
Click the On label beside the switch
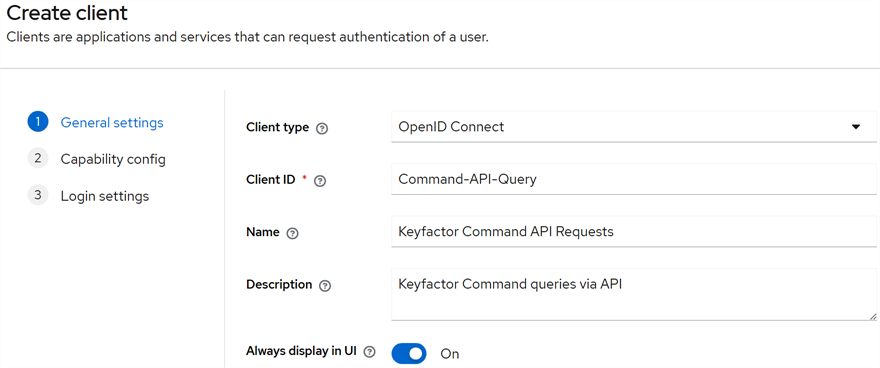click(450, 354)
